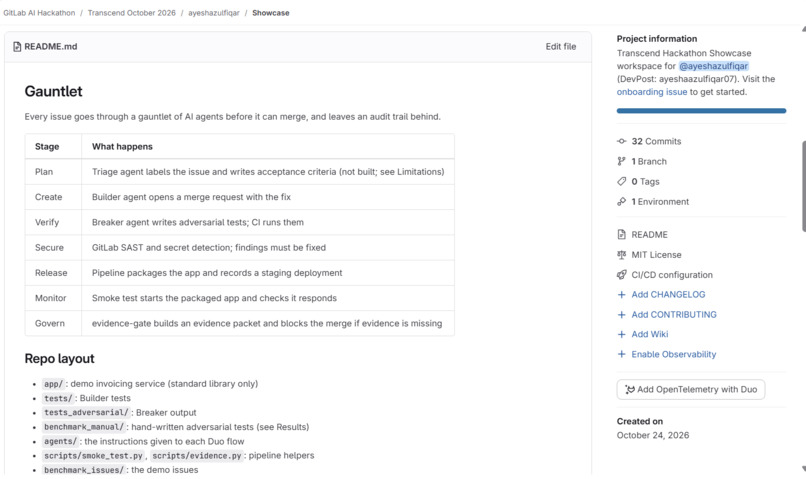Image resolution: width=806 pixels, height=479 pixels.
Task: Click the app/ code label
Action: (53, 384)
